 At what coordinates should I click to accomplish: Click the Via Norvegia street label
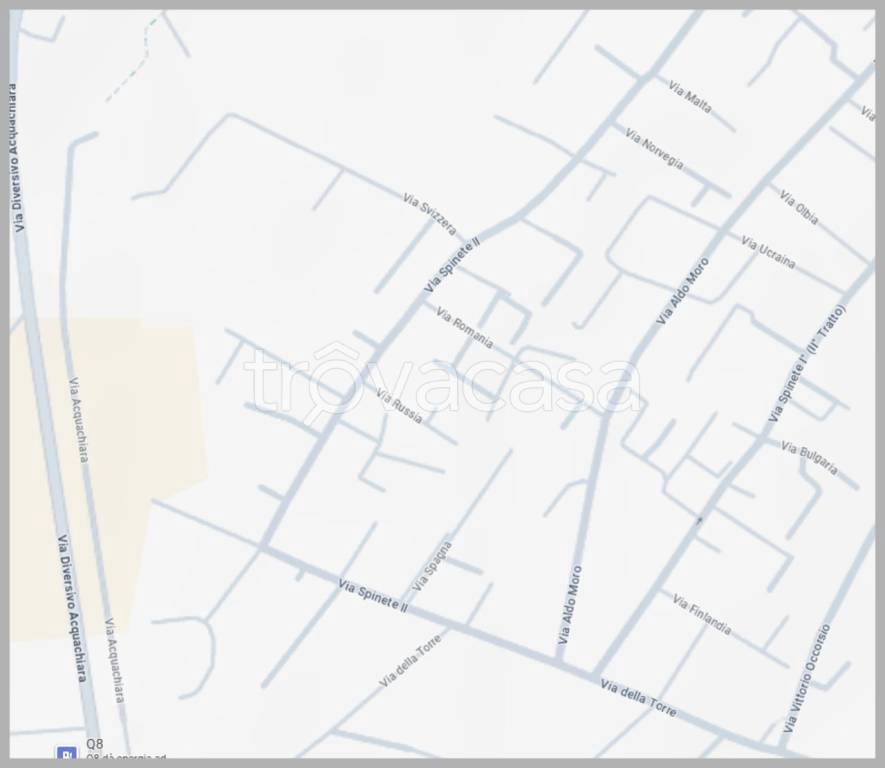click(x=654, y=147)
